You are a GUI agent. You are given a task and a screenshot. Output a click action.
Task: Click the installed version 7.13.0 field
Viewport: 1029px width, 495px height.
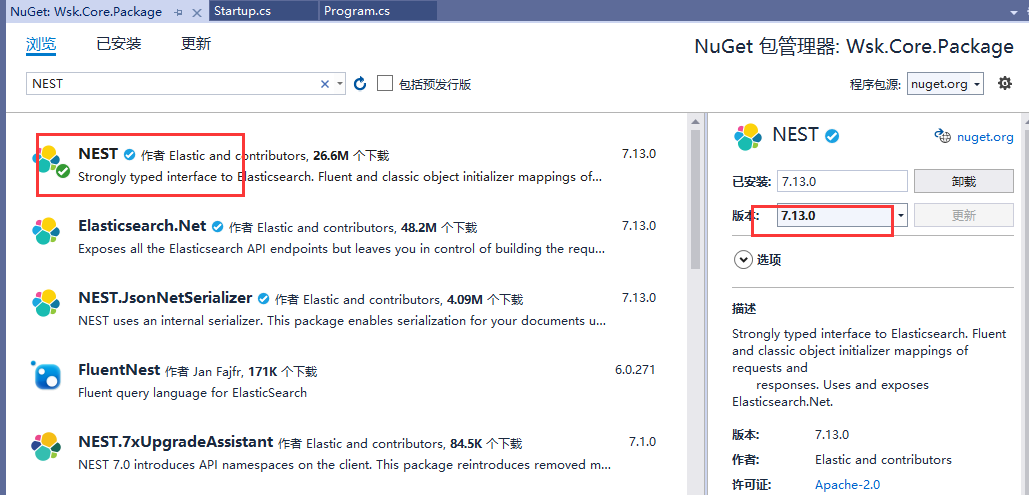(x=842, y=181)
